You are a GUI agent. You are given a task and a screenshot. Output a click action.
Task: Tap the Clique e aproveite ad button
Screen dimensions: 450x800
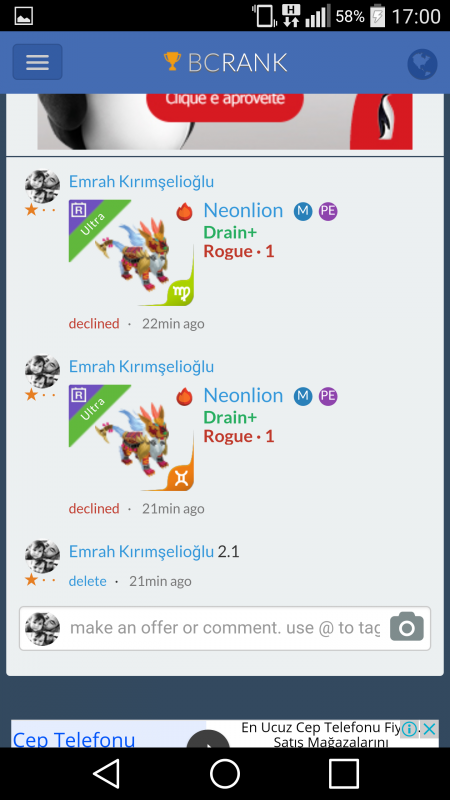click(x=225, y=106)
